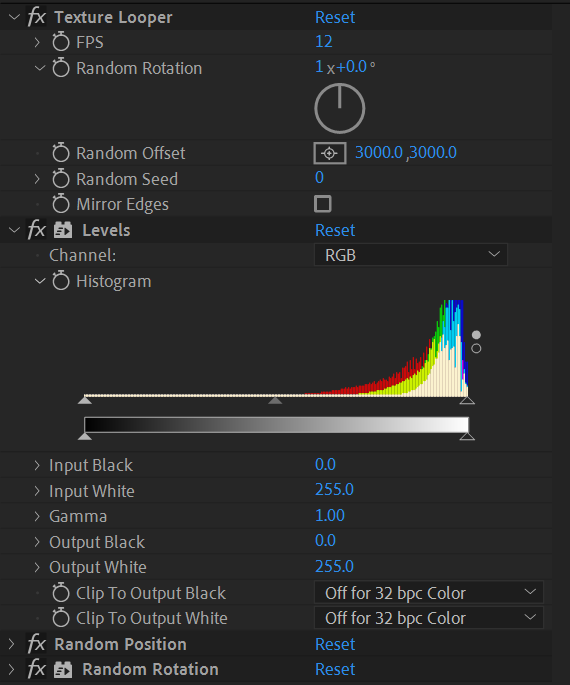Toggle FPS stopwatch animation icon
Image resolution: width=570 pixels, height=685 pixels.
[x=61, y=42]
